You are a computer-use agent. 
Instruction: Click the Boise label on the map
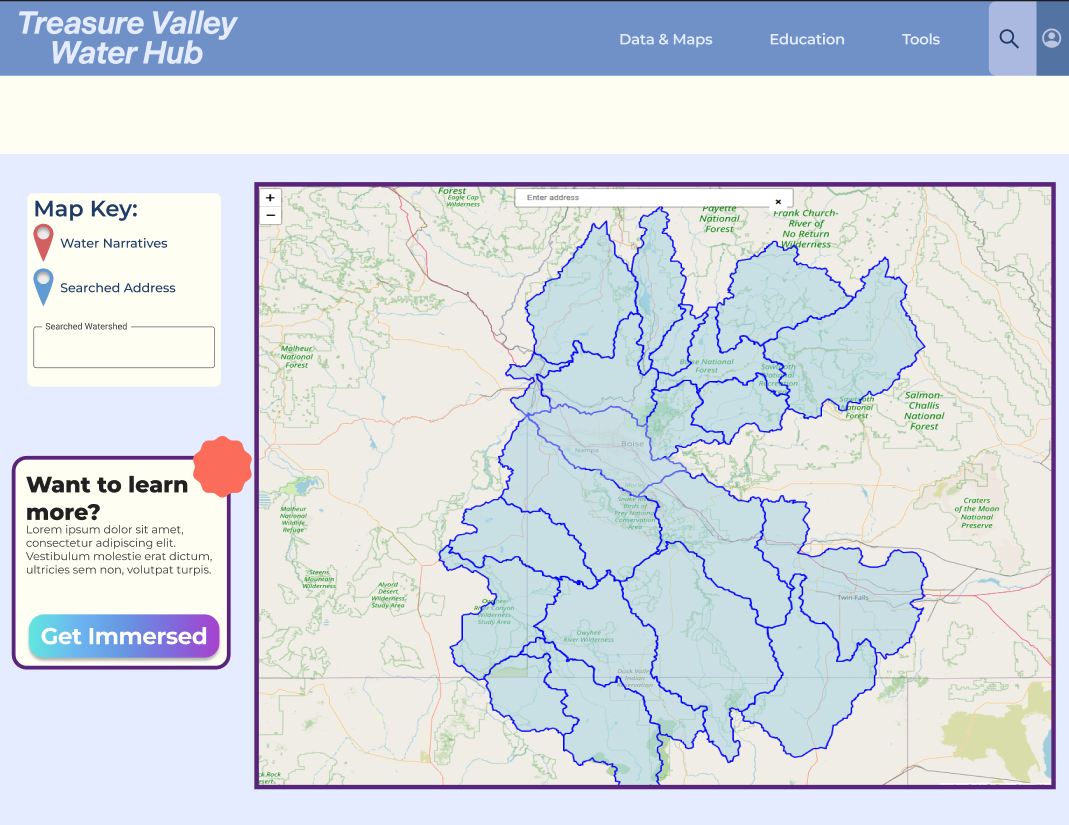pos(632,444)
